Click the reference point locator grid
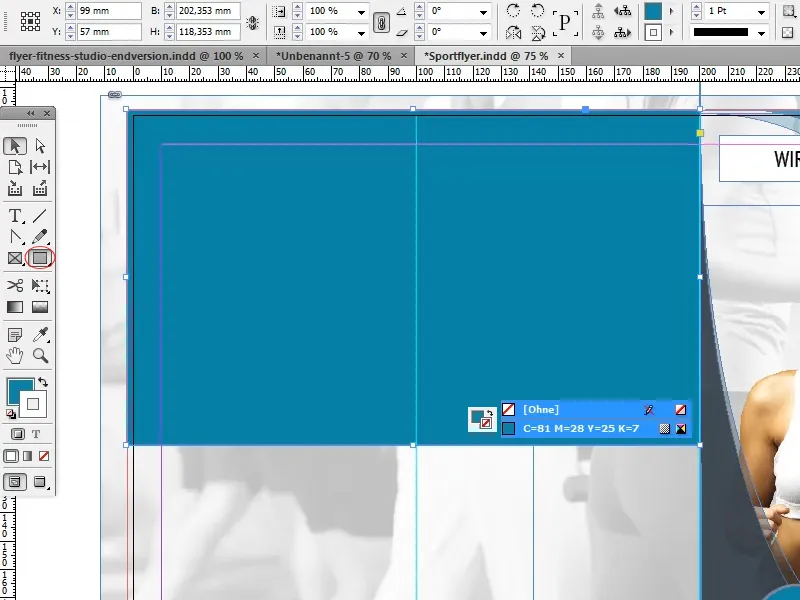800x600 pixels. (31, 21)
